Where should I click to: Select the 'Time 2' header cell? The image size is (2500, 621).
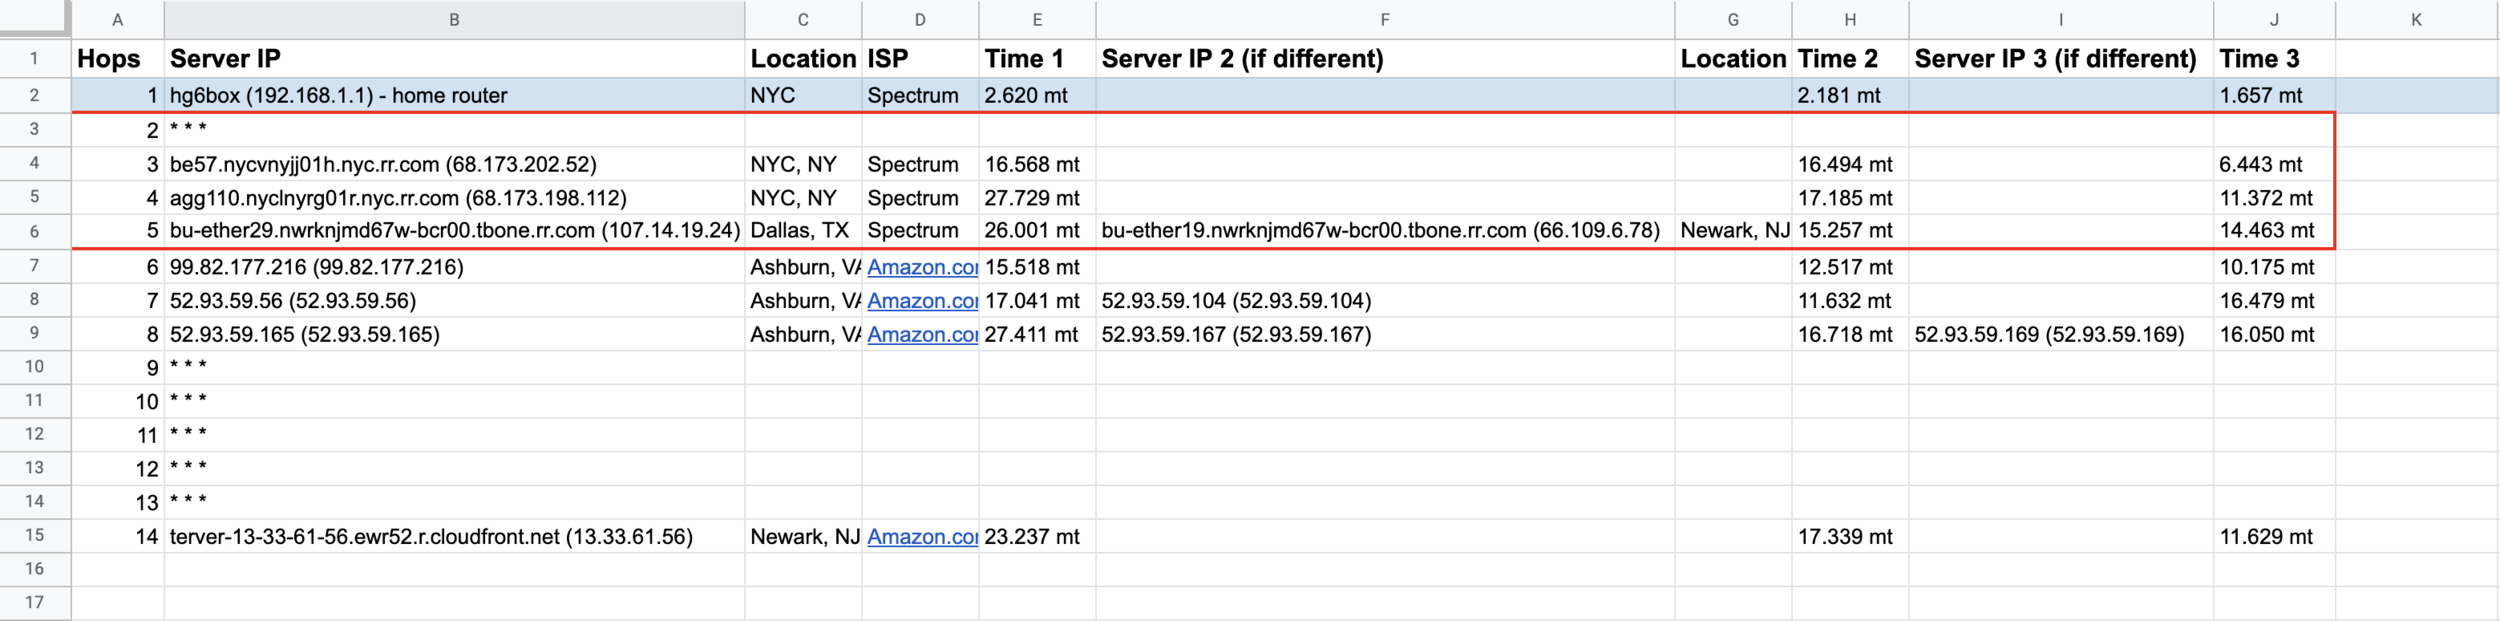point(1850,59)
